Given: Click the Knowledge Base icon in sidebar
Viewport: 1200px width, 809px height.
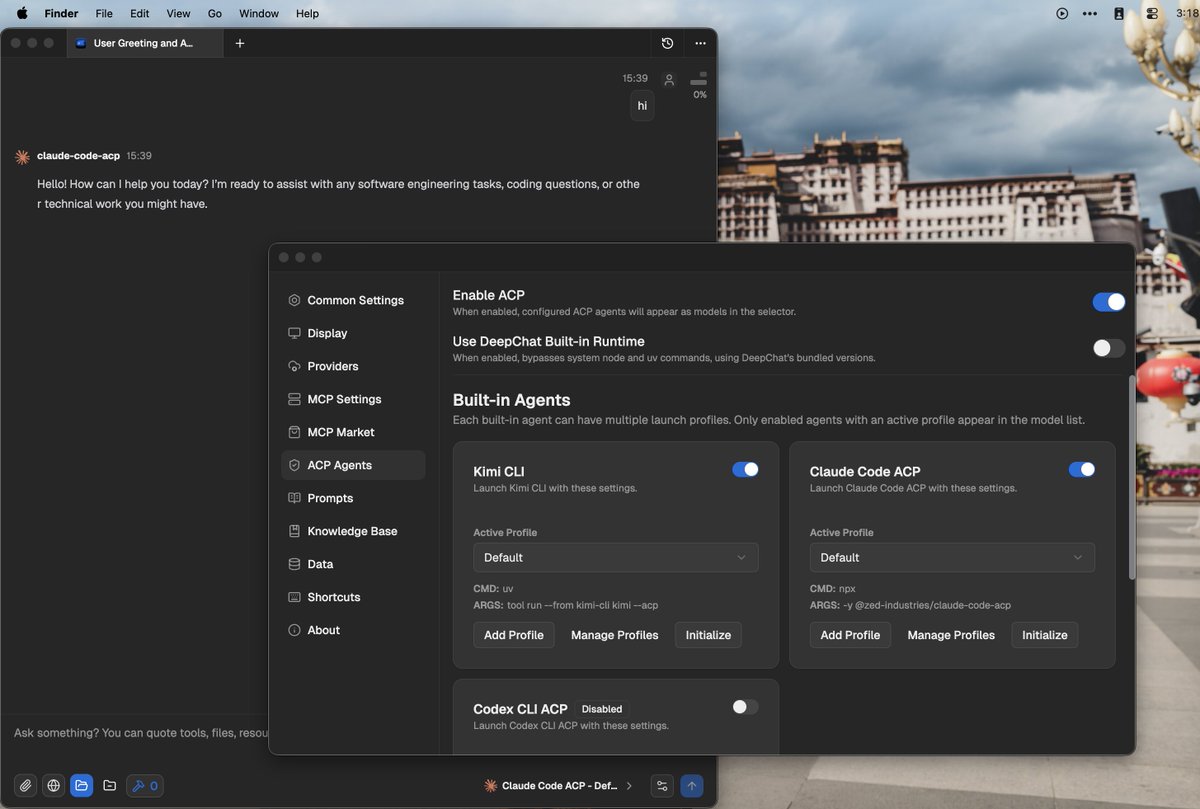Looking at the screenshot, I should [x=294, y=531].
